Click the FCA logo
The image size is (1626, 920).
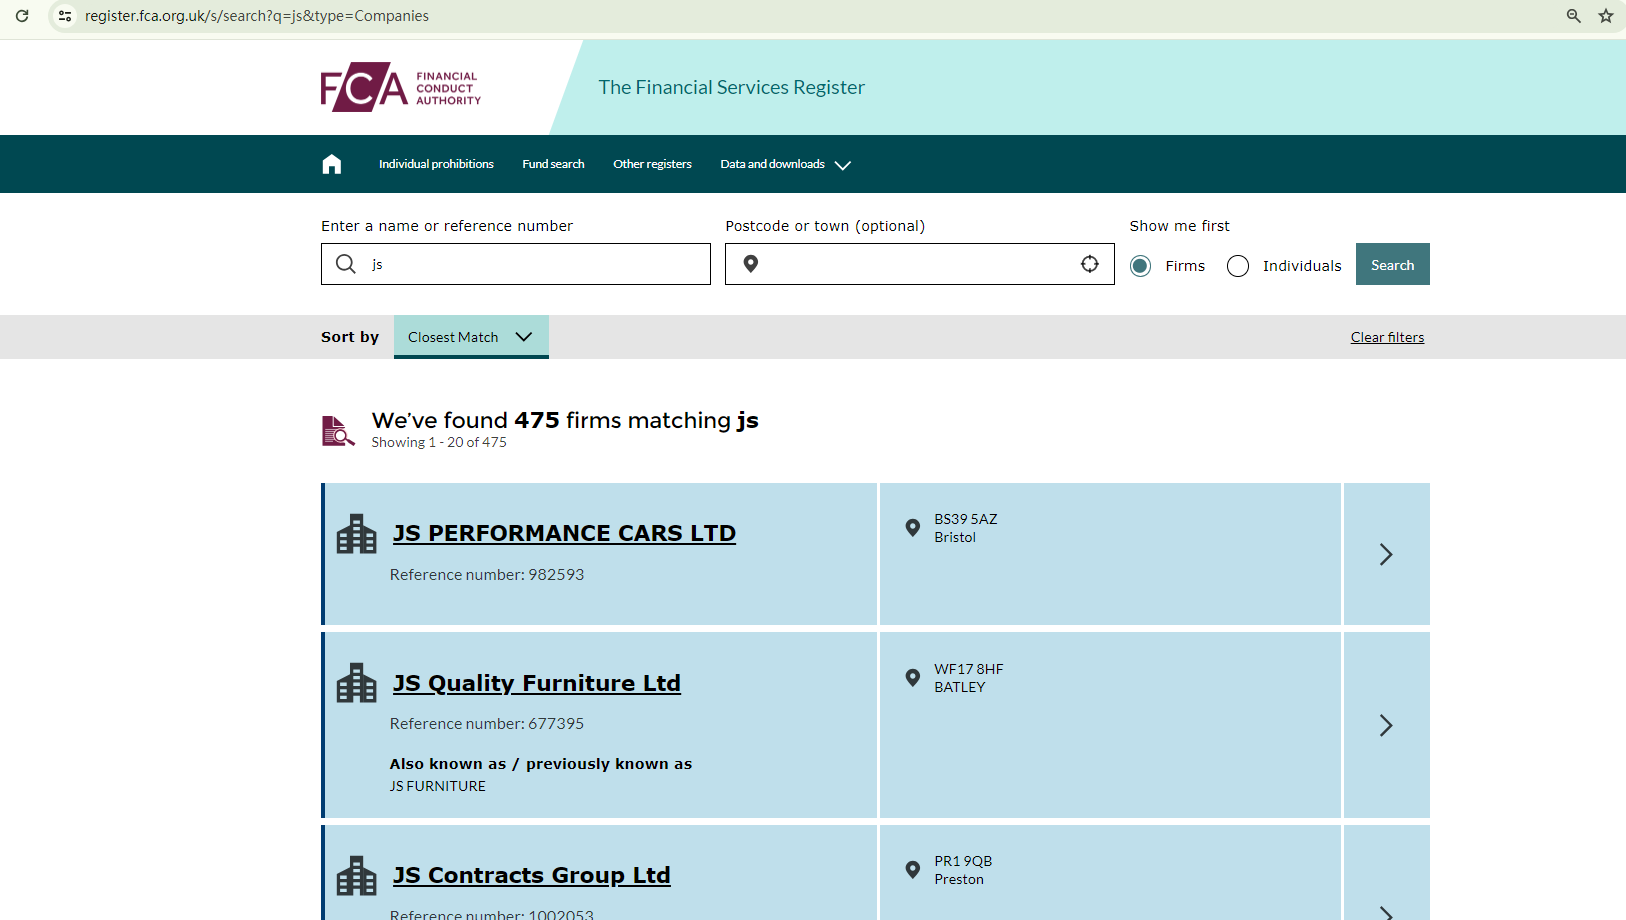[x=400, y=88]
